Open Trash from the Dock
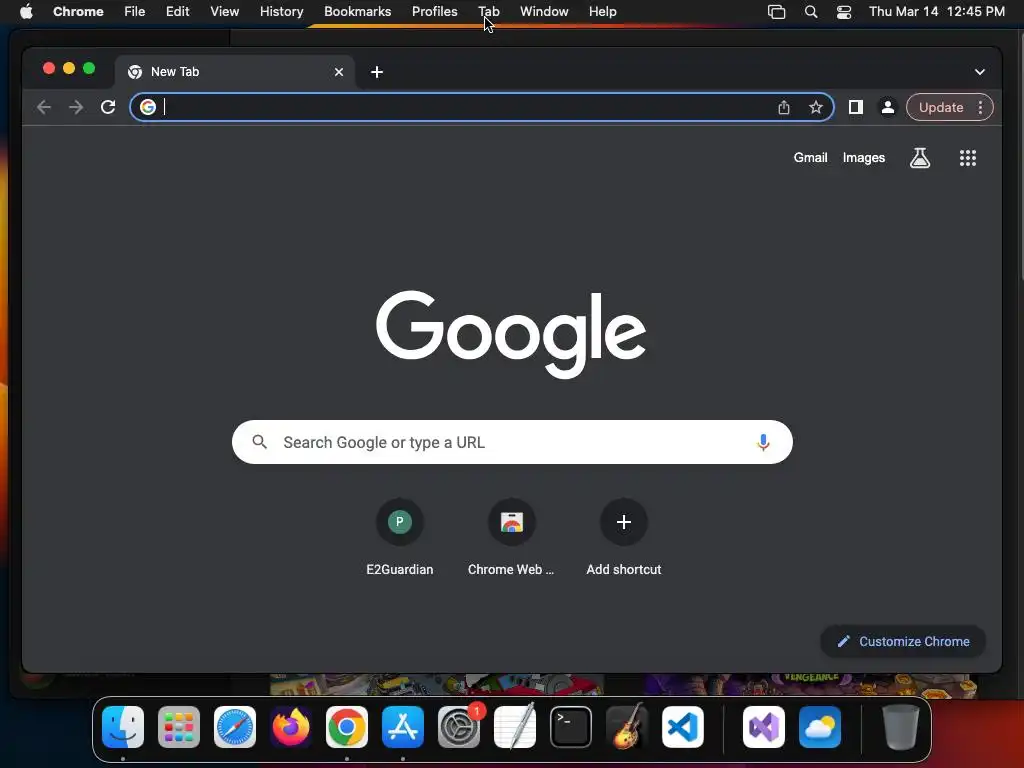This screenshot has width=1024, height=768. (x=901, y=727)
